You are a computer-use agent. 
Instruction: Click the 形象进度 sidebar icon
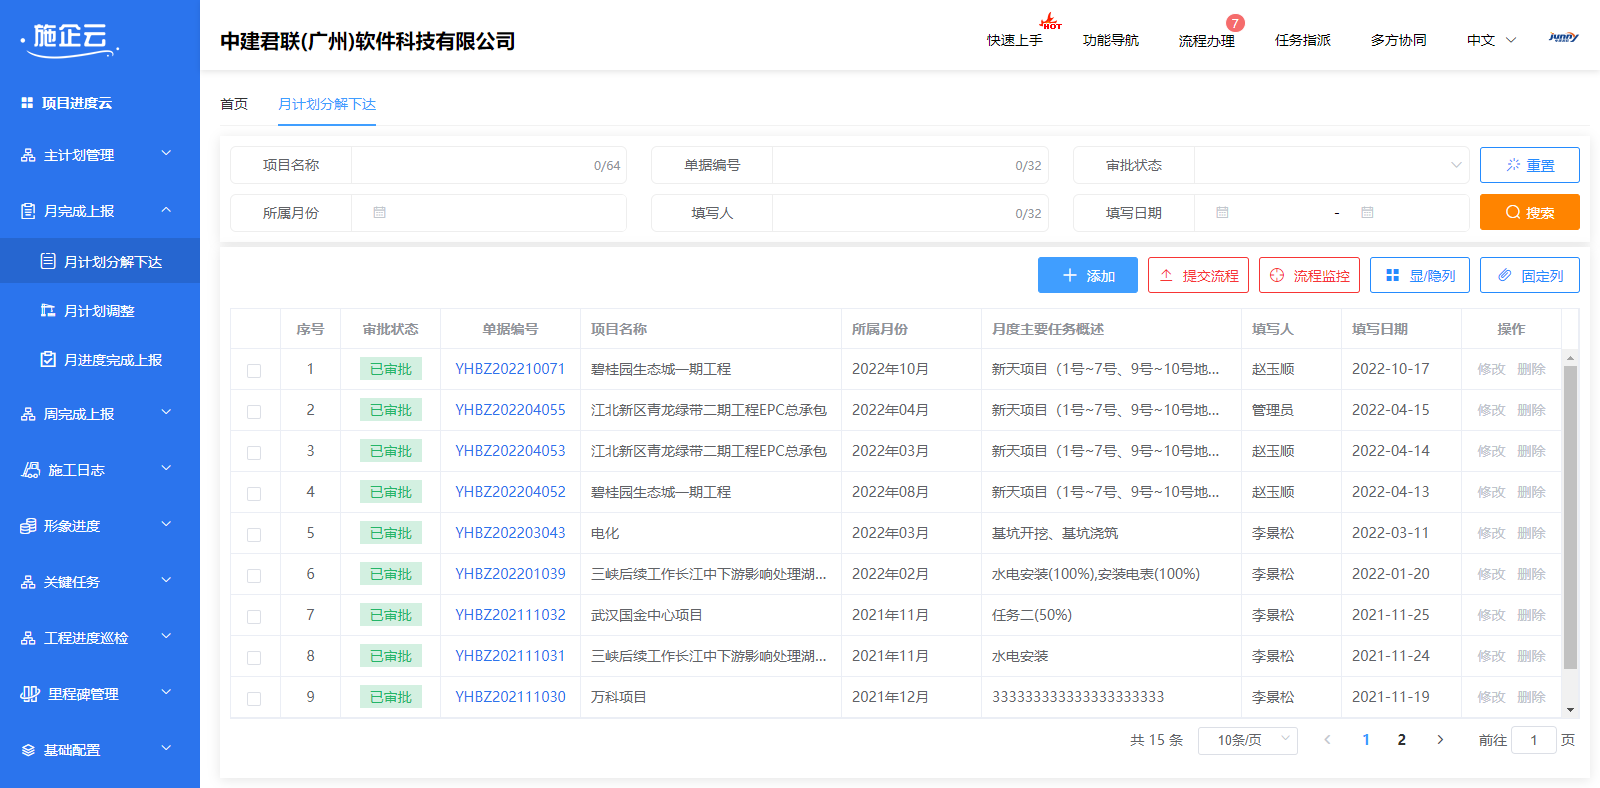coord(28,526)
